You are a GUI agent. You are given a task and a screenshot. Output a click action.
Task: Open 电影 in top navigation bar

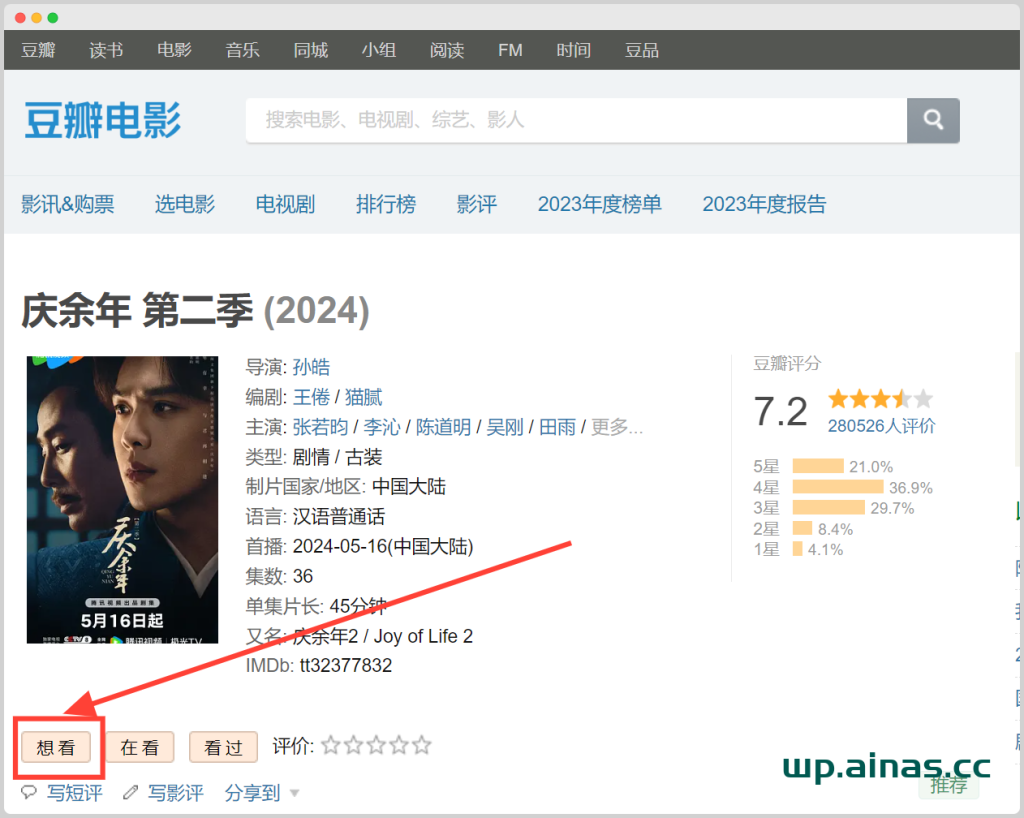click(174, 50)
